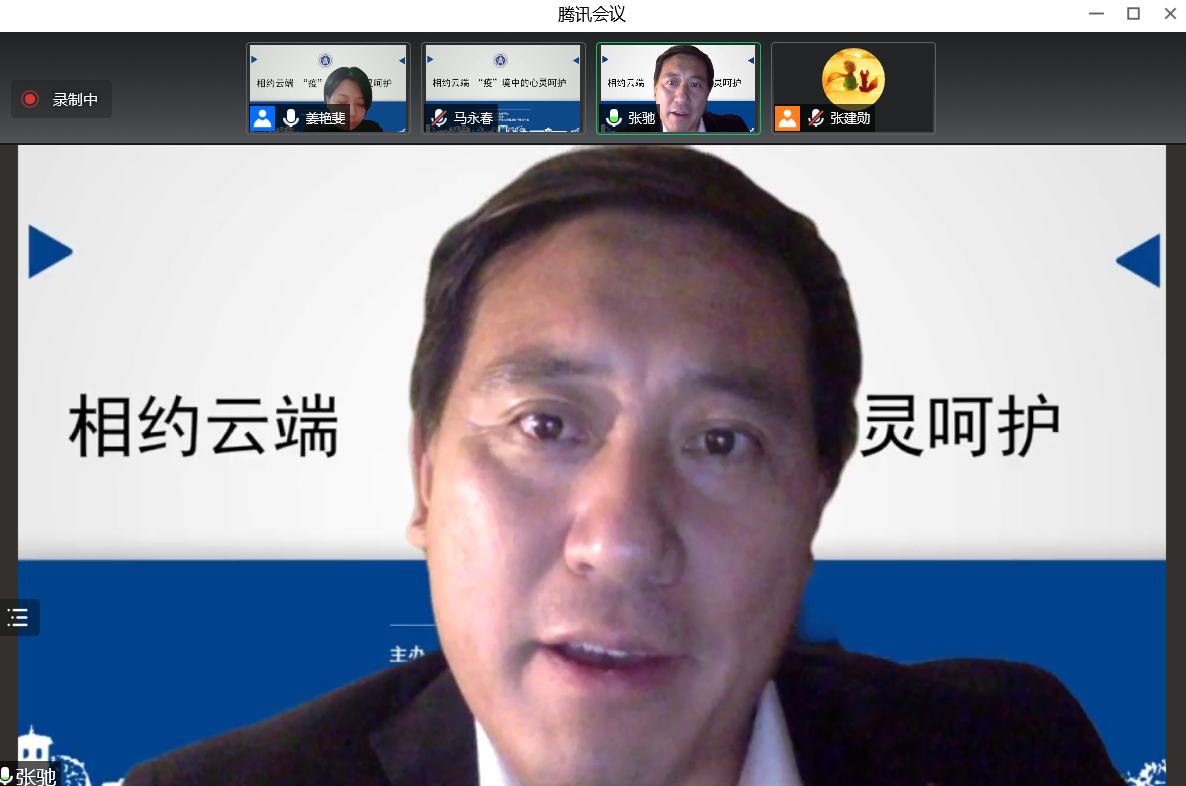
Task: Click the 马永春 name label
Action: click(473, 118)
